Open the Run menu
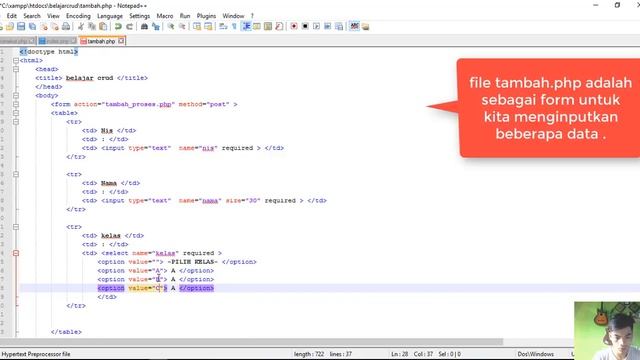640x360 pixels. click(x=185, y=16)
